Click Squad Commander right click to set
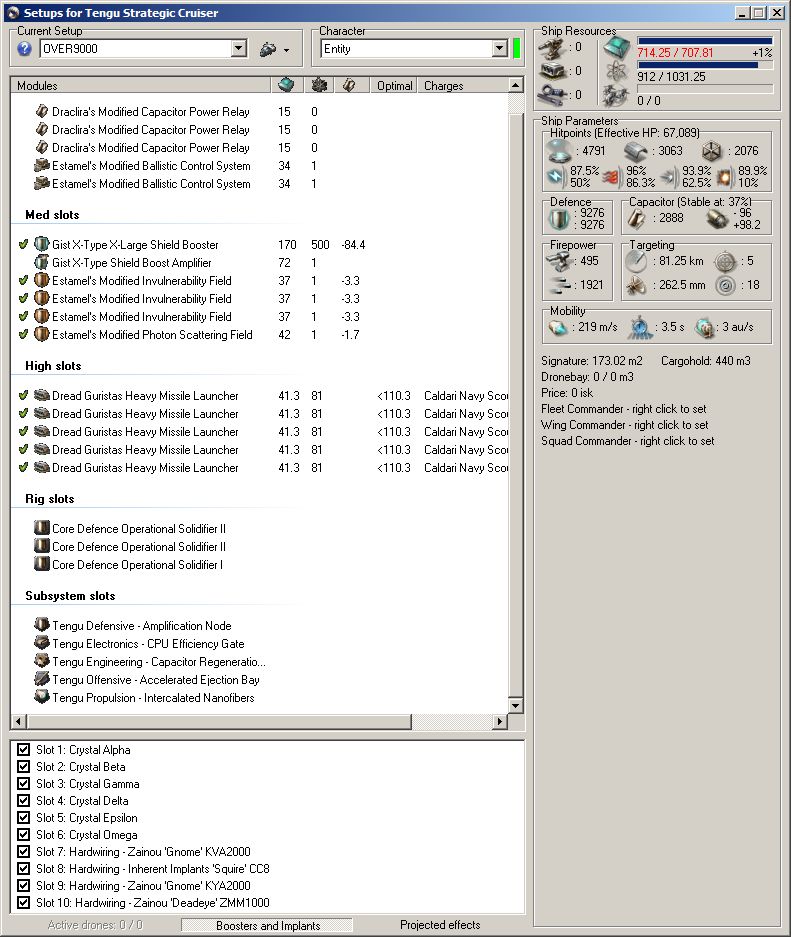791x937 pixels. (x=627, y=441)
